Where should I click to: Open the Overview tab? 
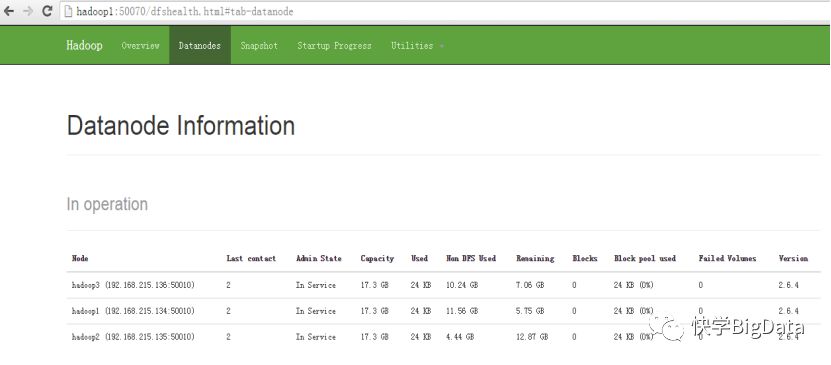click(x=140, y=46)
